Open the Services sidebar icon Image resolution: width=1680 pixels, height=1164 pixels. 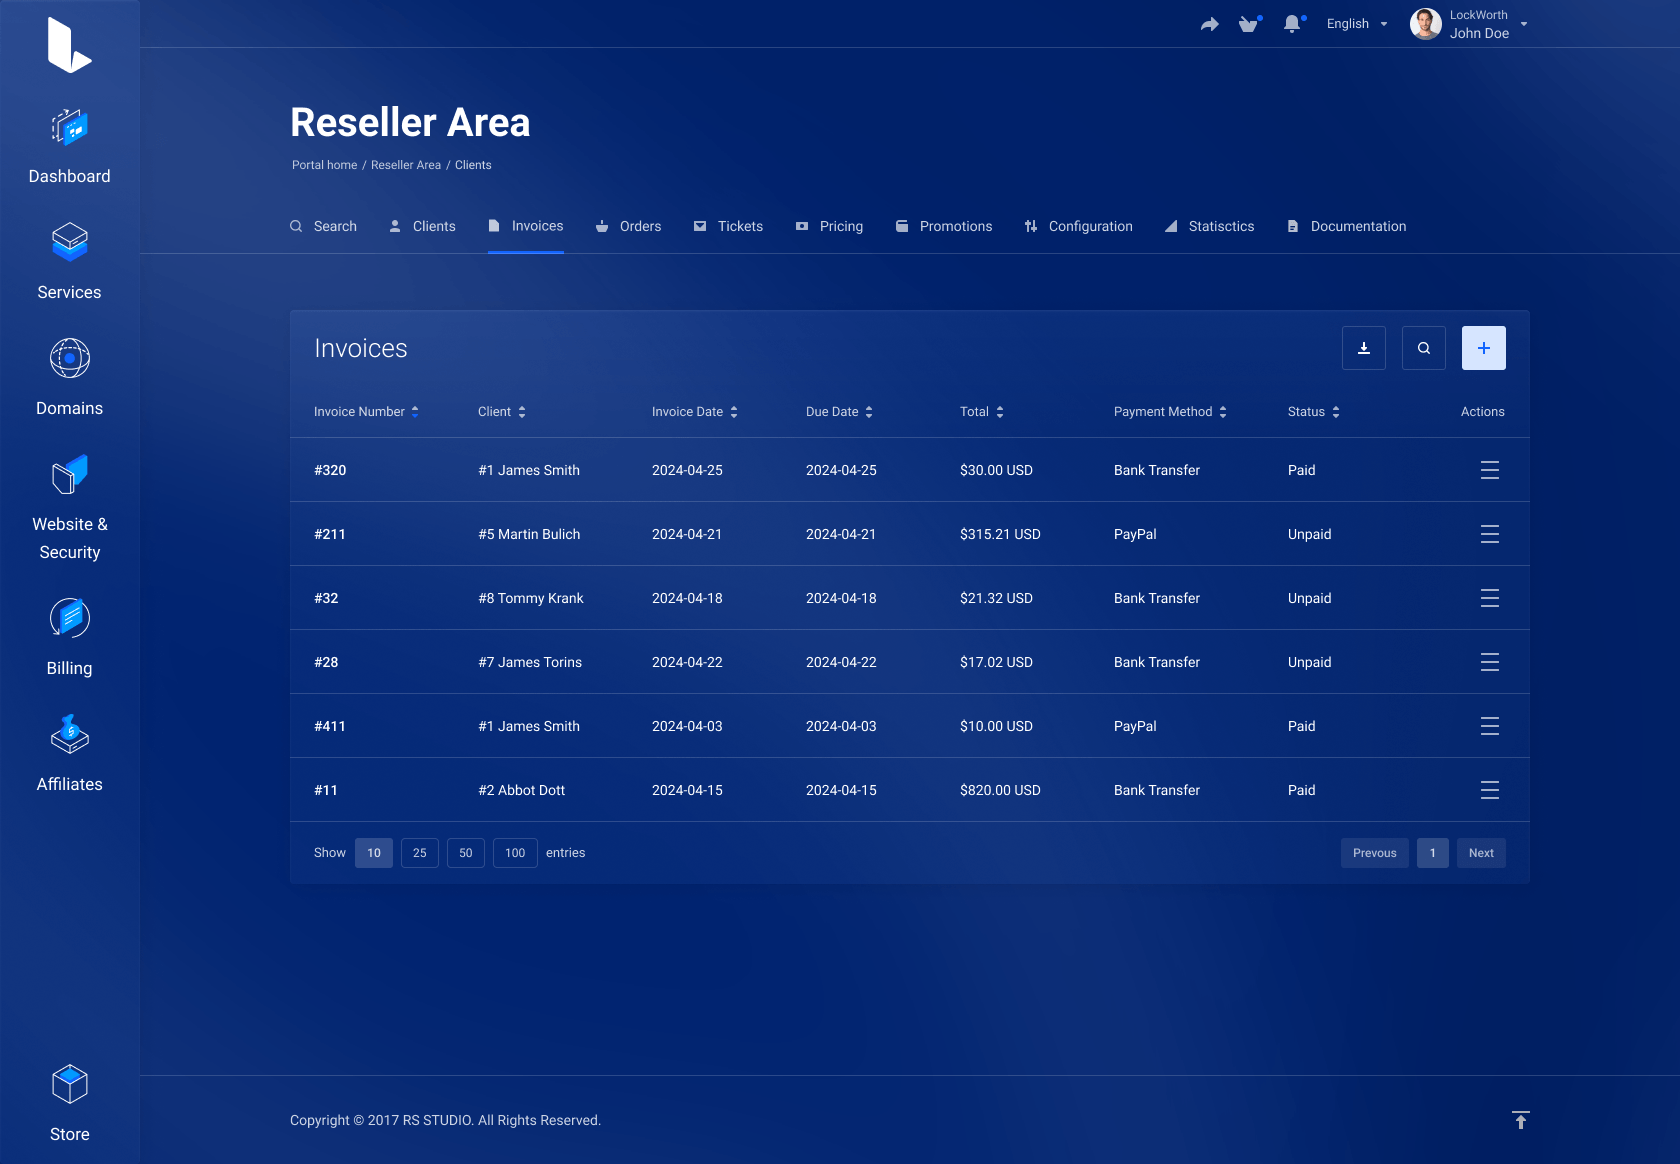pyautogui.click(x=69, y=242)
